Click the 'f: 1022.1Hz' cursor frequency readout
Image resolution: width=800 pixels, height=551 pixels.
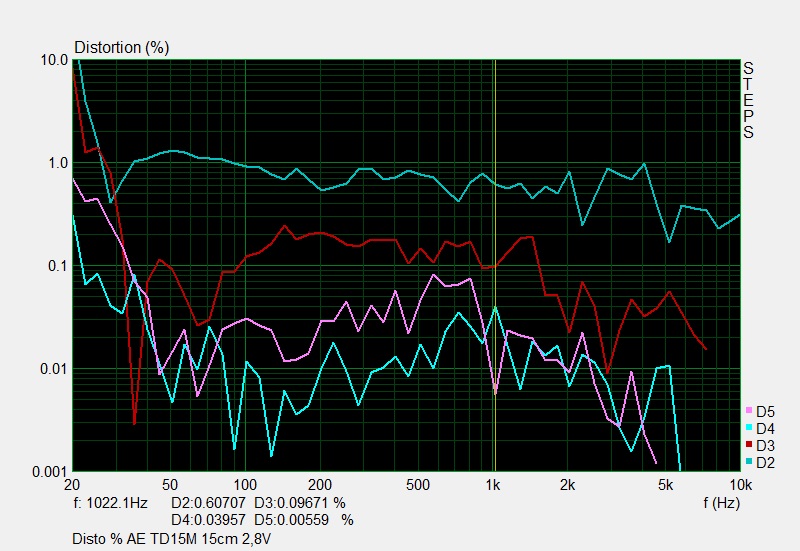pos(110,503)
